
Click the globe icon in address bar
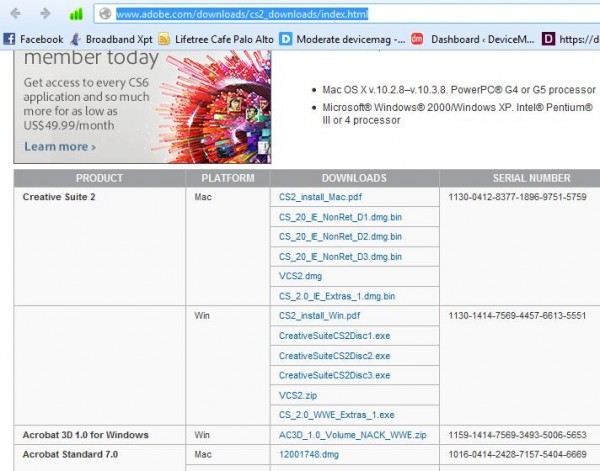104,14
